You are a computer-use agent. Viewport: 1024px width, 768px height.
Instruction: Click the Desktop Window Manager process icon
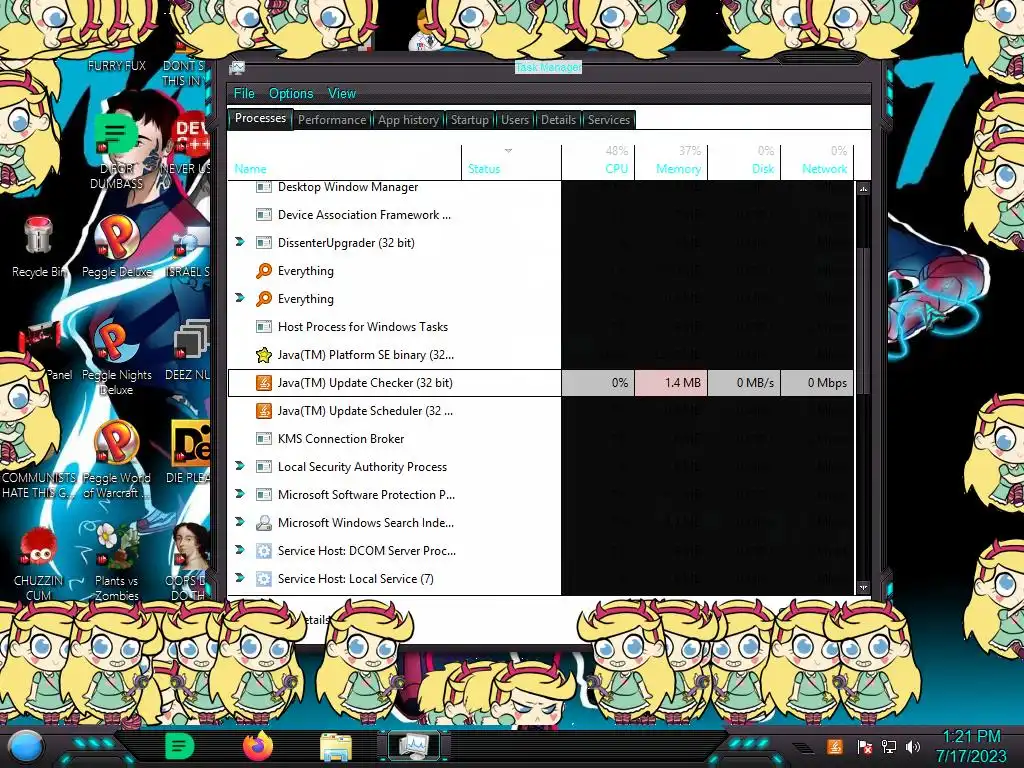pos(263,187)
